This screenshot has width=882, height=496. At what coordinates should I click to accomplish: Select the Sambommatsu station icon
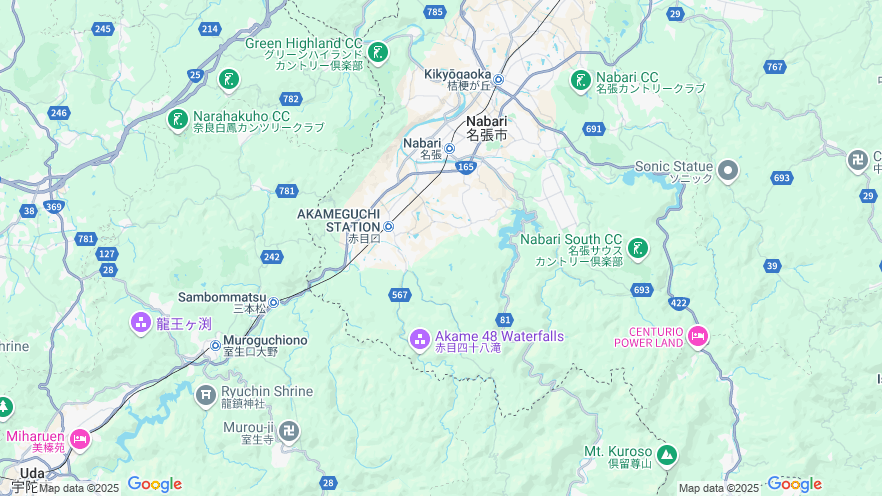tap(273, 303)
